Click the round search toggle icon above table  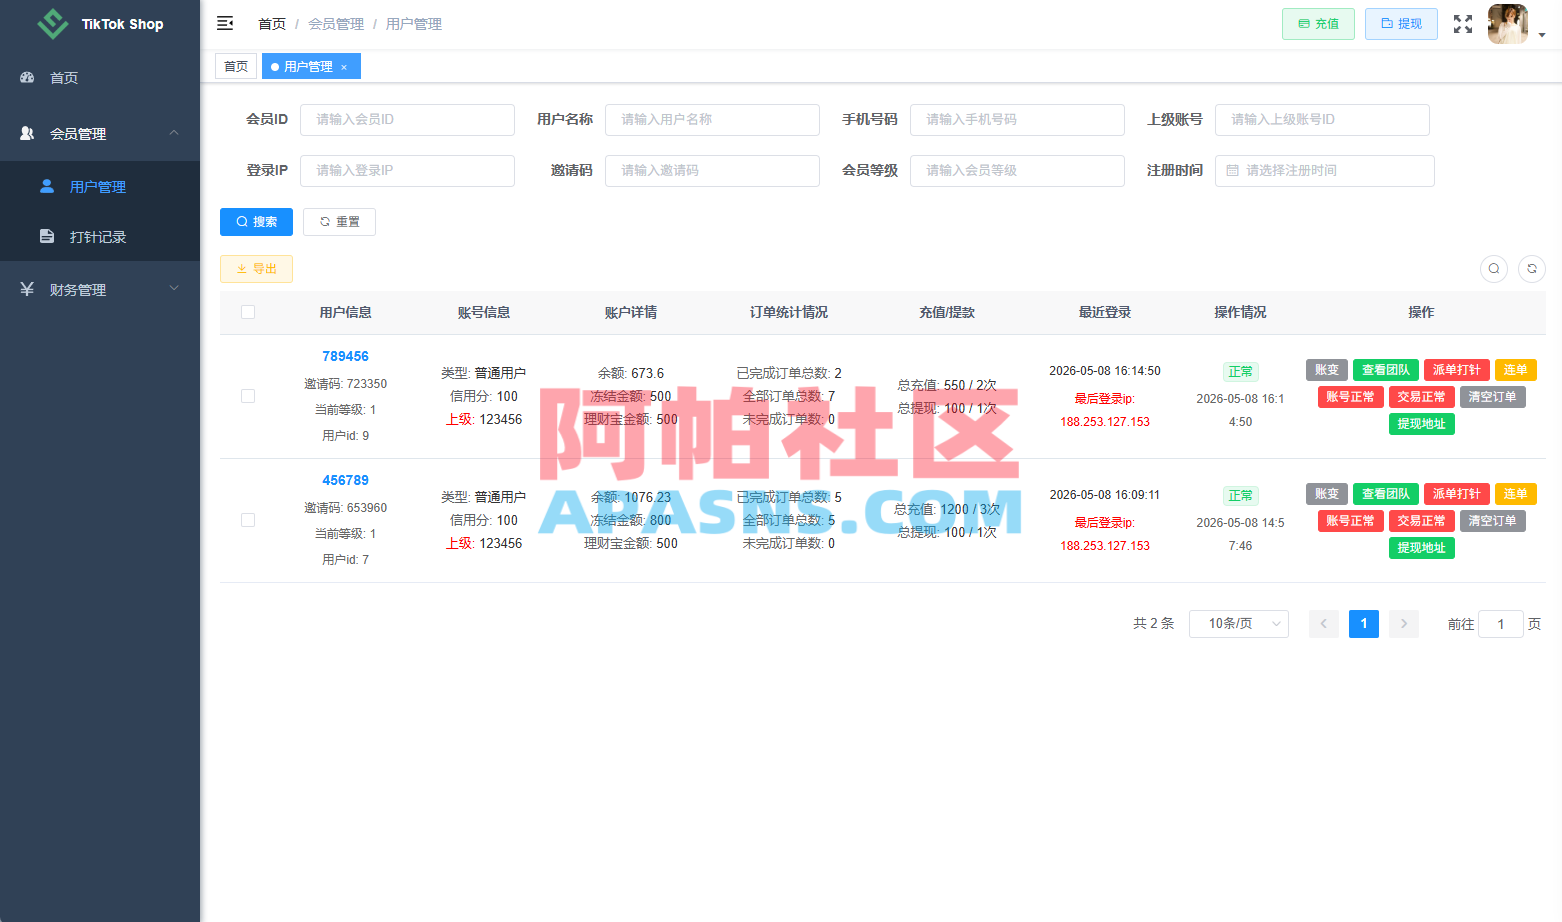pos(1494,268)
